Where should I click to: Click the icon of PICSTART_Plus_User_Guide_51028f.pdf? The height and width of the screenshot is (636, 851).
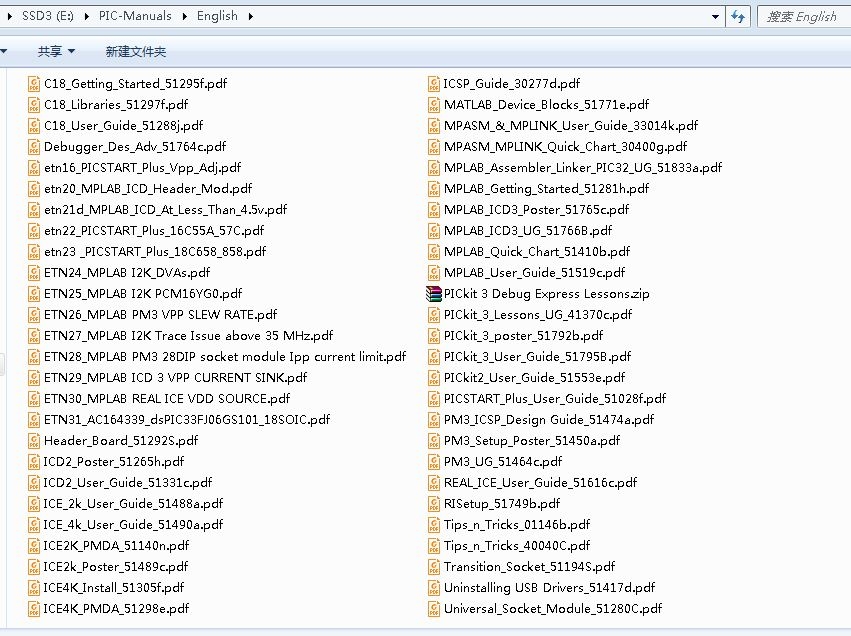(x=434, y=399)
